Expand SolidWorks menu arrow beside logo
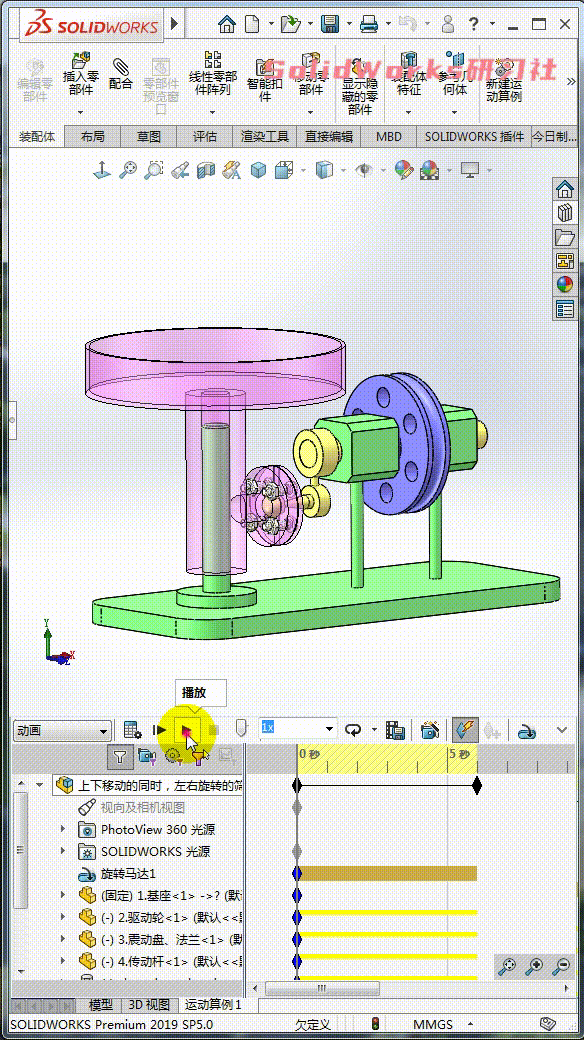Screen dimensions: 584x1040 [175, 25]
